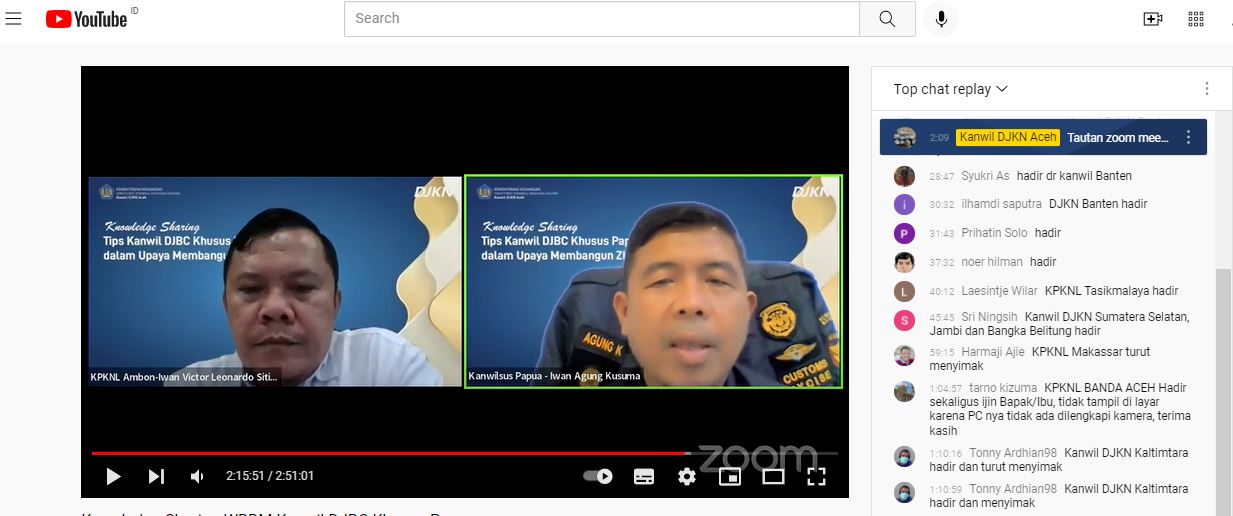Mute the video volume speaker icon
Screen dimensions: 1233x516
(x=198, y=477)
